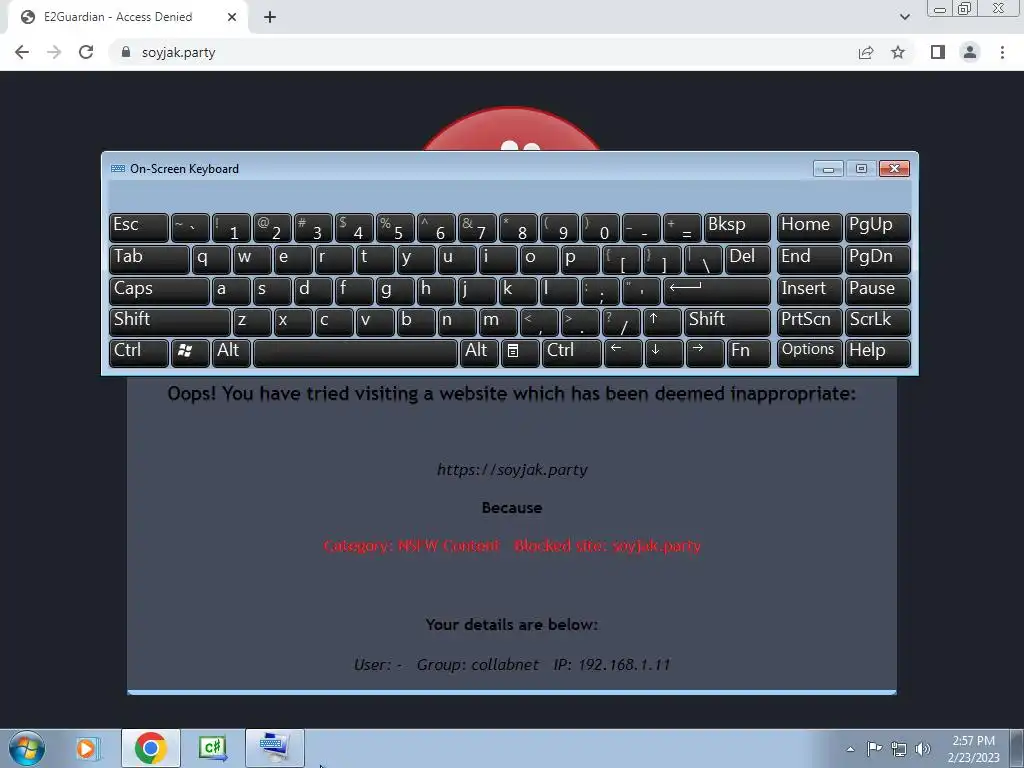The height and width of the screenshot is (768, 1024).
Task: Tap the up arrow key on keyboard
Action: pyautogui.click(x=662, y=321)
